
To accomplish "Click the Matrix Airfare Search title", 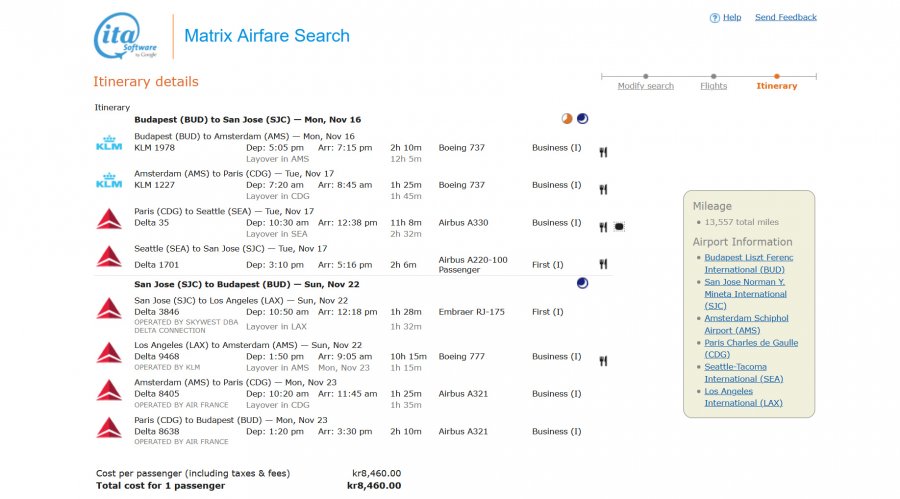I will point(267,36).
